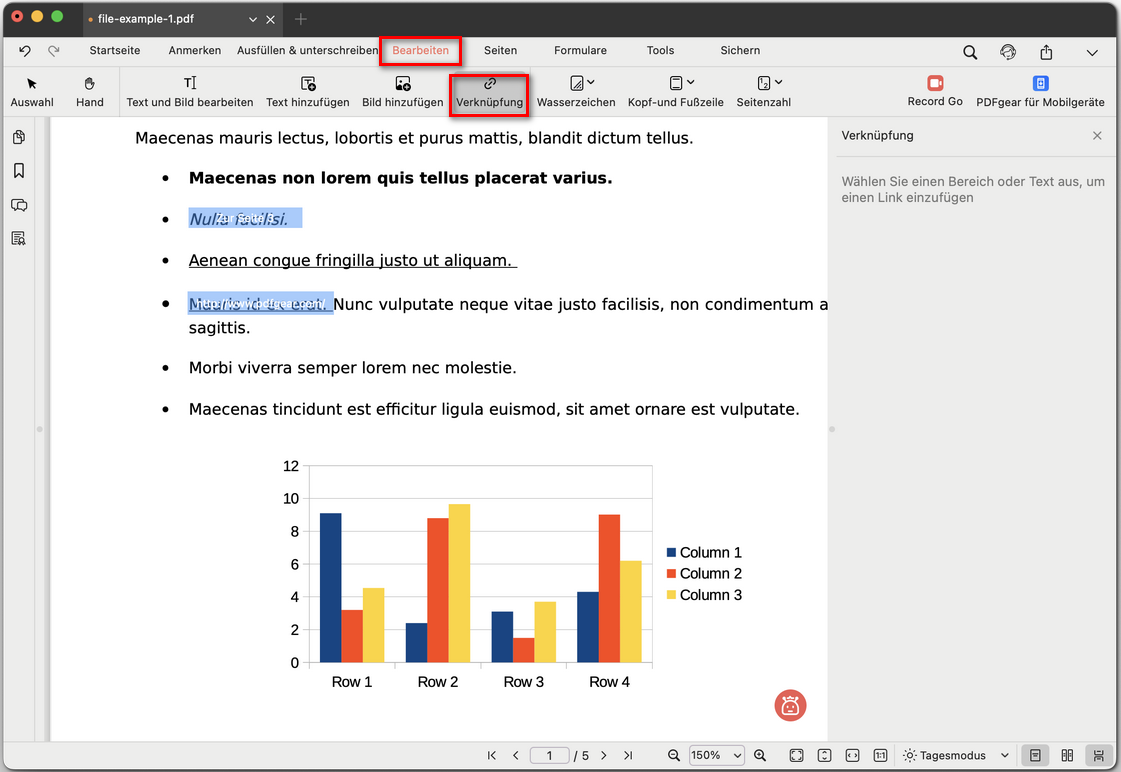Open the Formulare tab
The height and width of the screenshot is (772, 1121).
pos(580,50)
